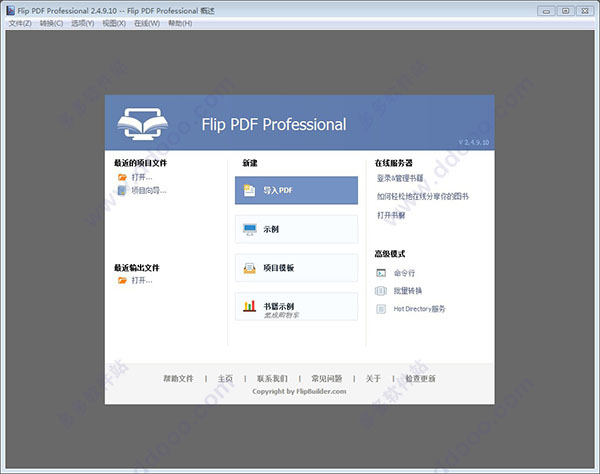Open 命令行 advanced mode
600x474 pixels.
(404, 273)
